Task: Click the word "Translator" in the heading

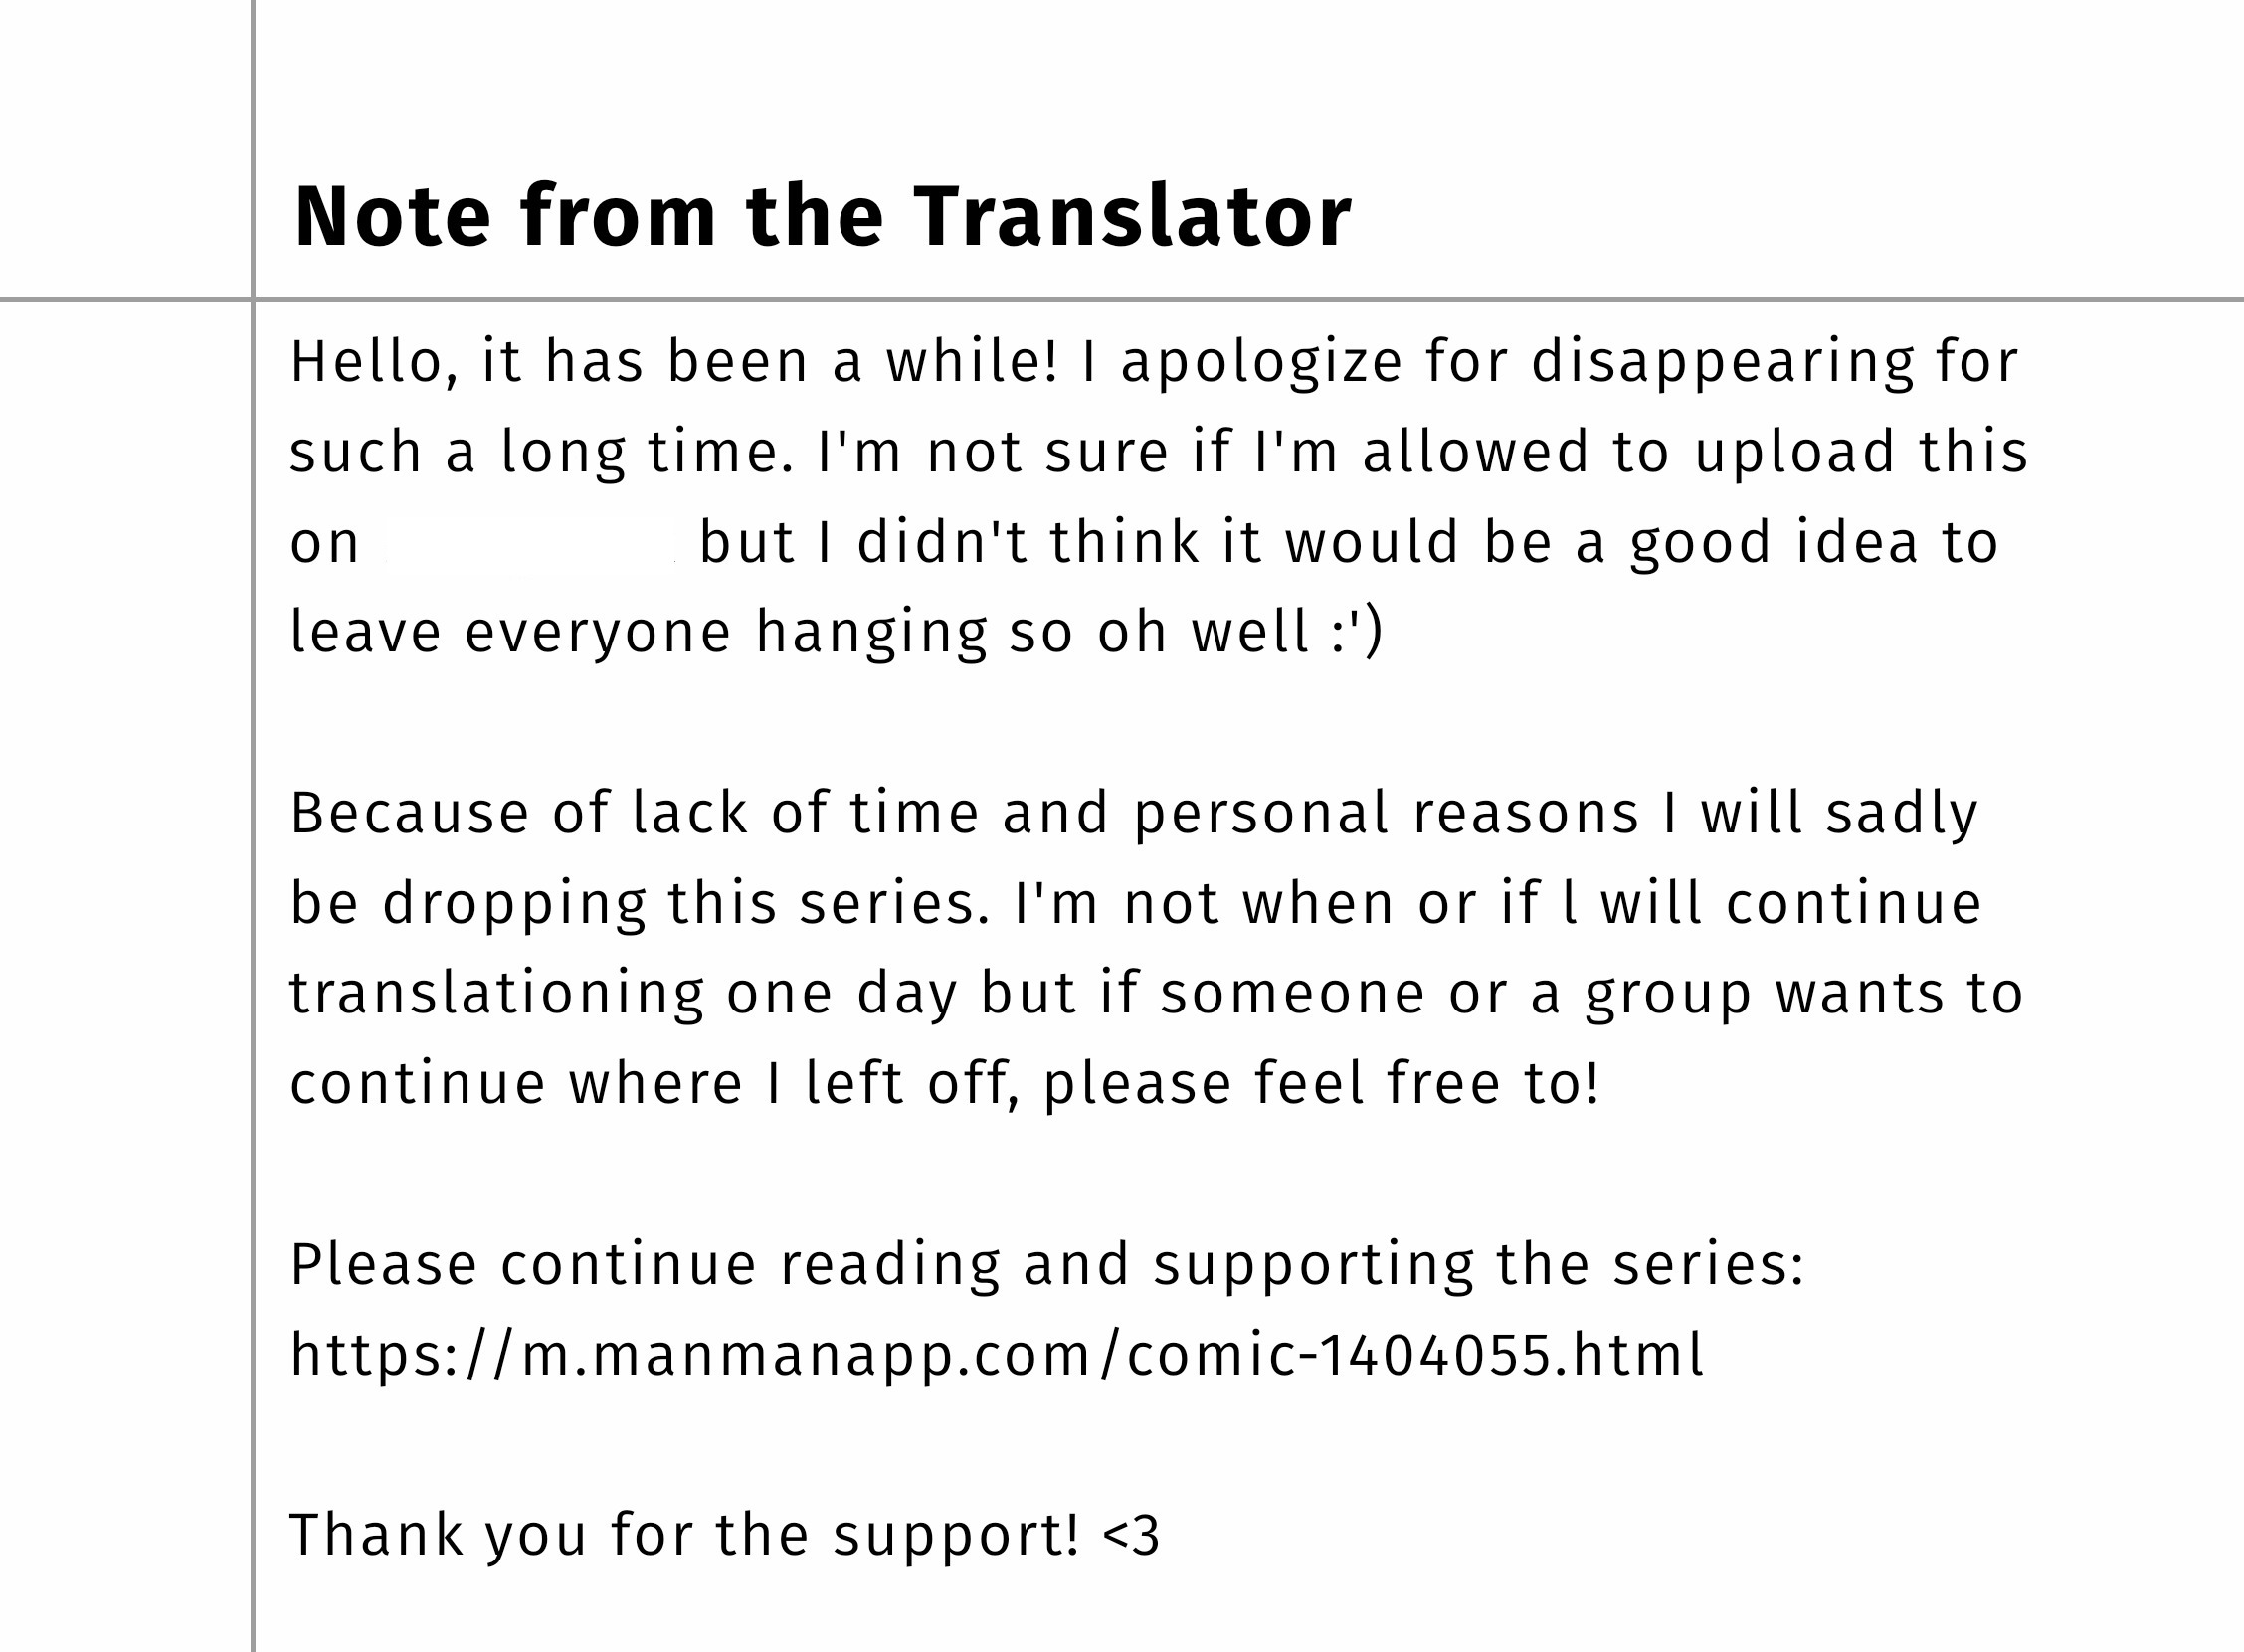Action: [x=1132, y=216]
